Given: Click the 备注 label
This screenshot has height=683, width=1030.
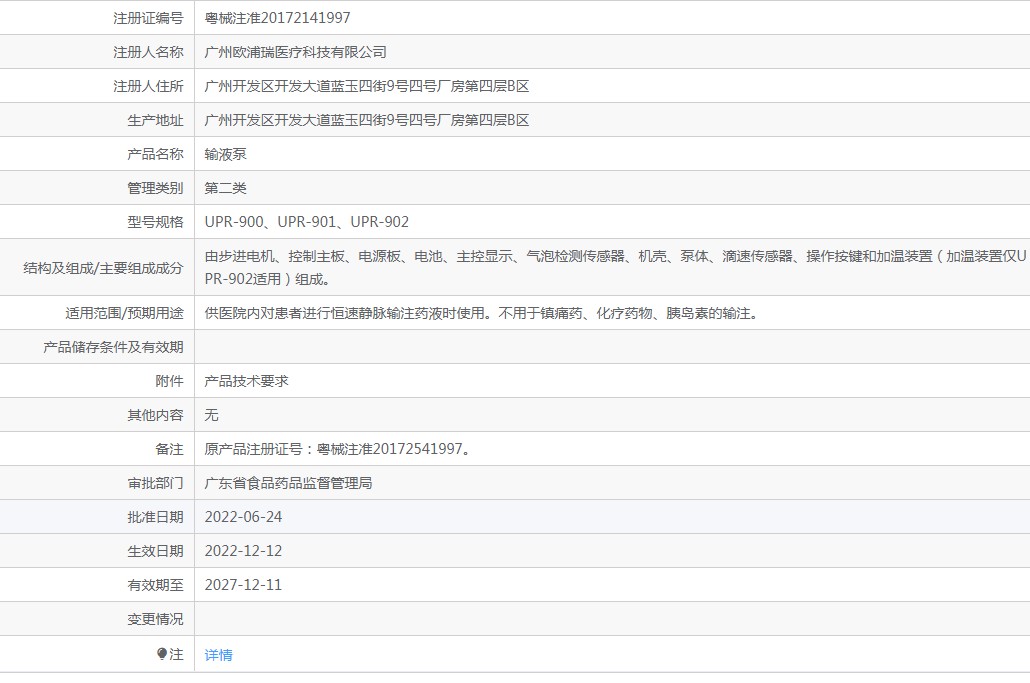Looking at the screenshot, I should coord(169,449).
